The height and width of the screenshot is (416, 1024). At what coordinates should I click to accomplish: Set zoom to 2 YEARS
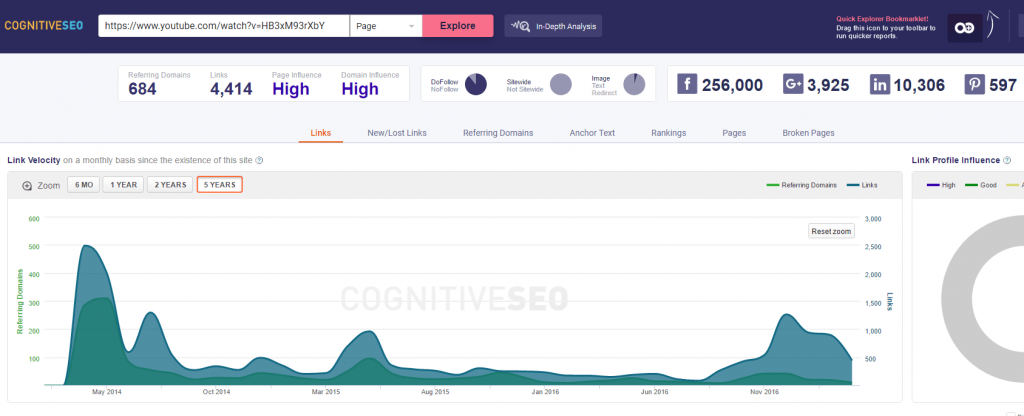pos(170,185)
